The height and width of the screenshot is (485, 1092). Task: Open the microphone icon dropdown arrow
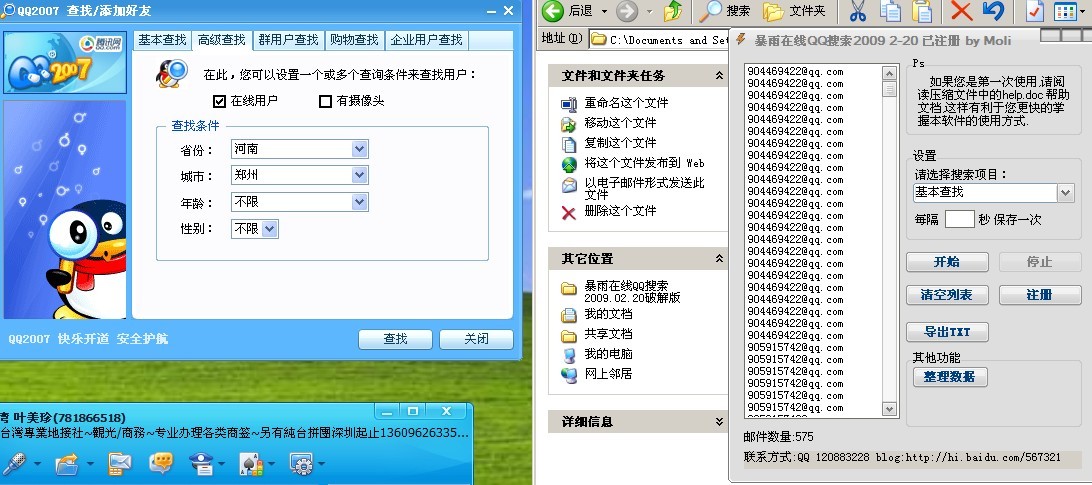tap(36, 464)
